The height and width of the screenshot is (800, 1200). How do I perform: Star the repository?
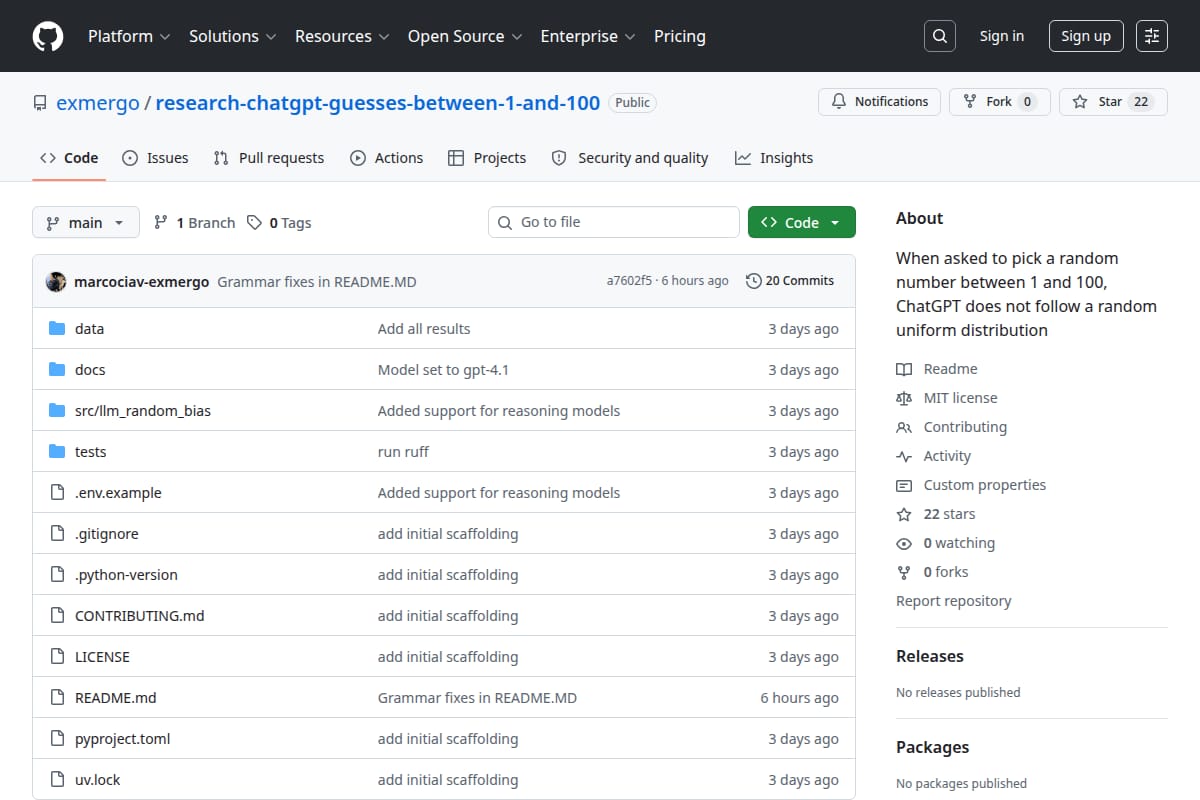[1113, 102]
